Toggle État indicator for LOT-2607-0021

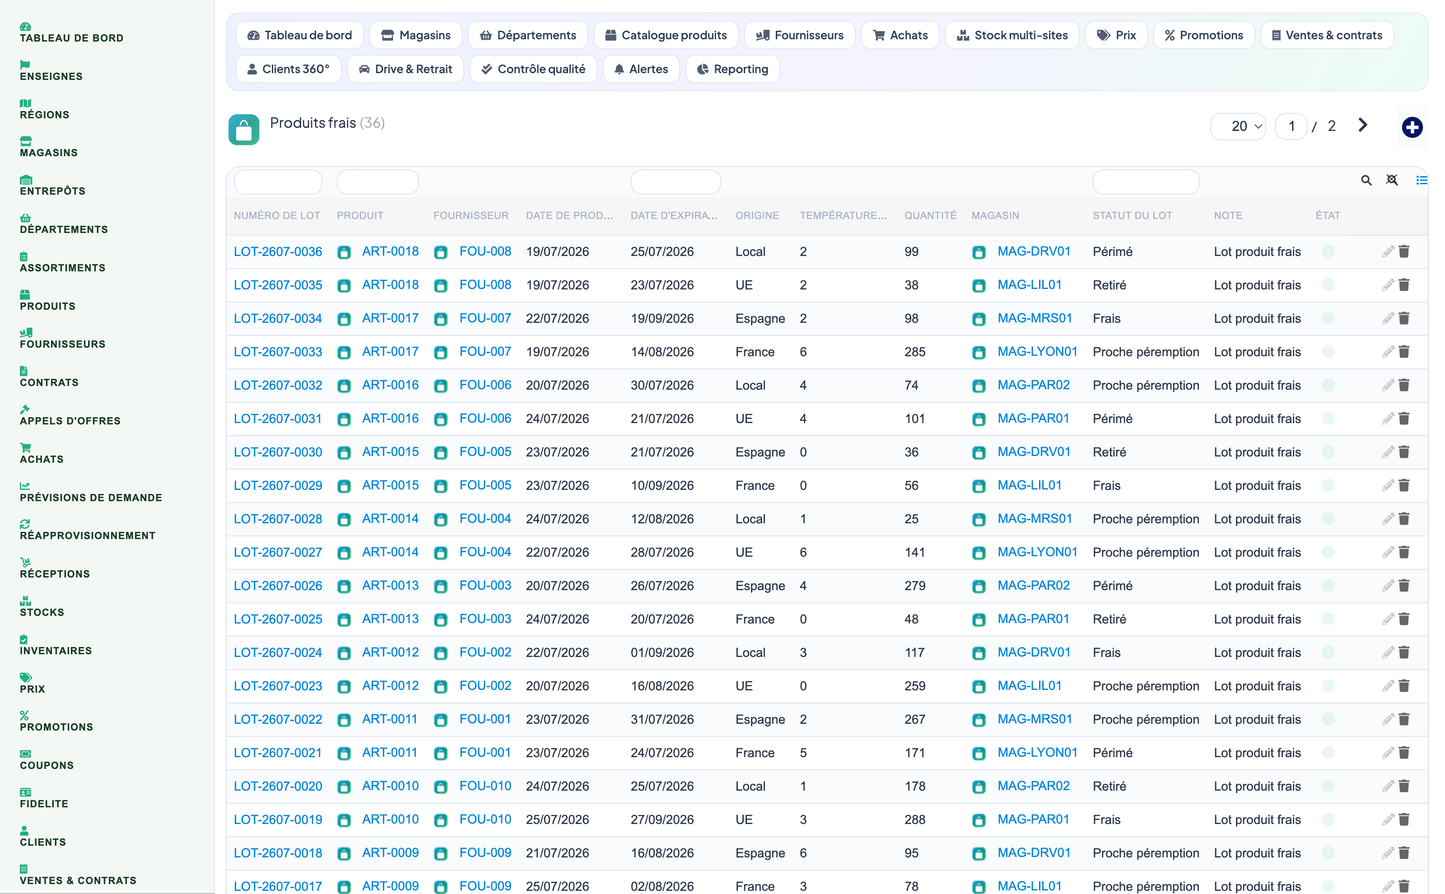click(x=1328, y=753)
